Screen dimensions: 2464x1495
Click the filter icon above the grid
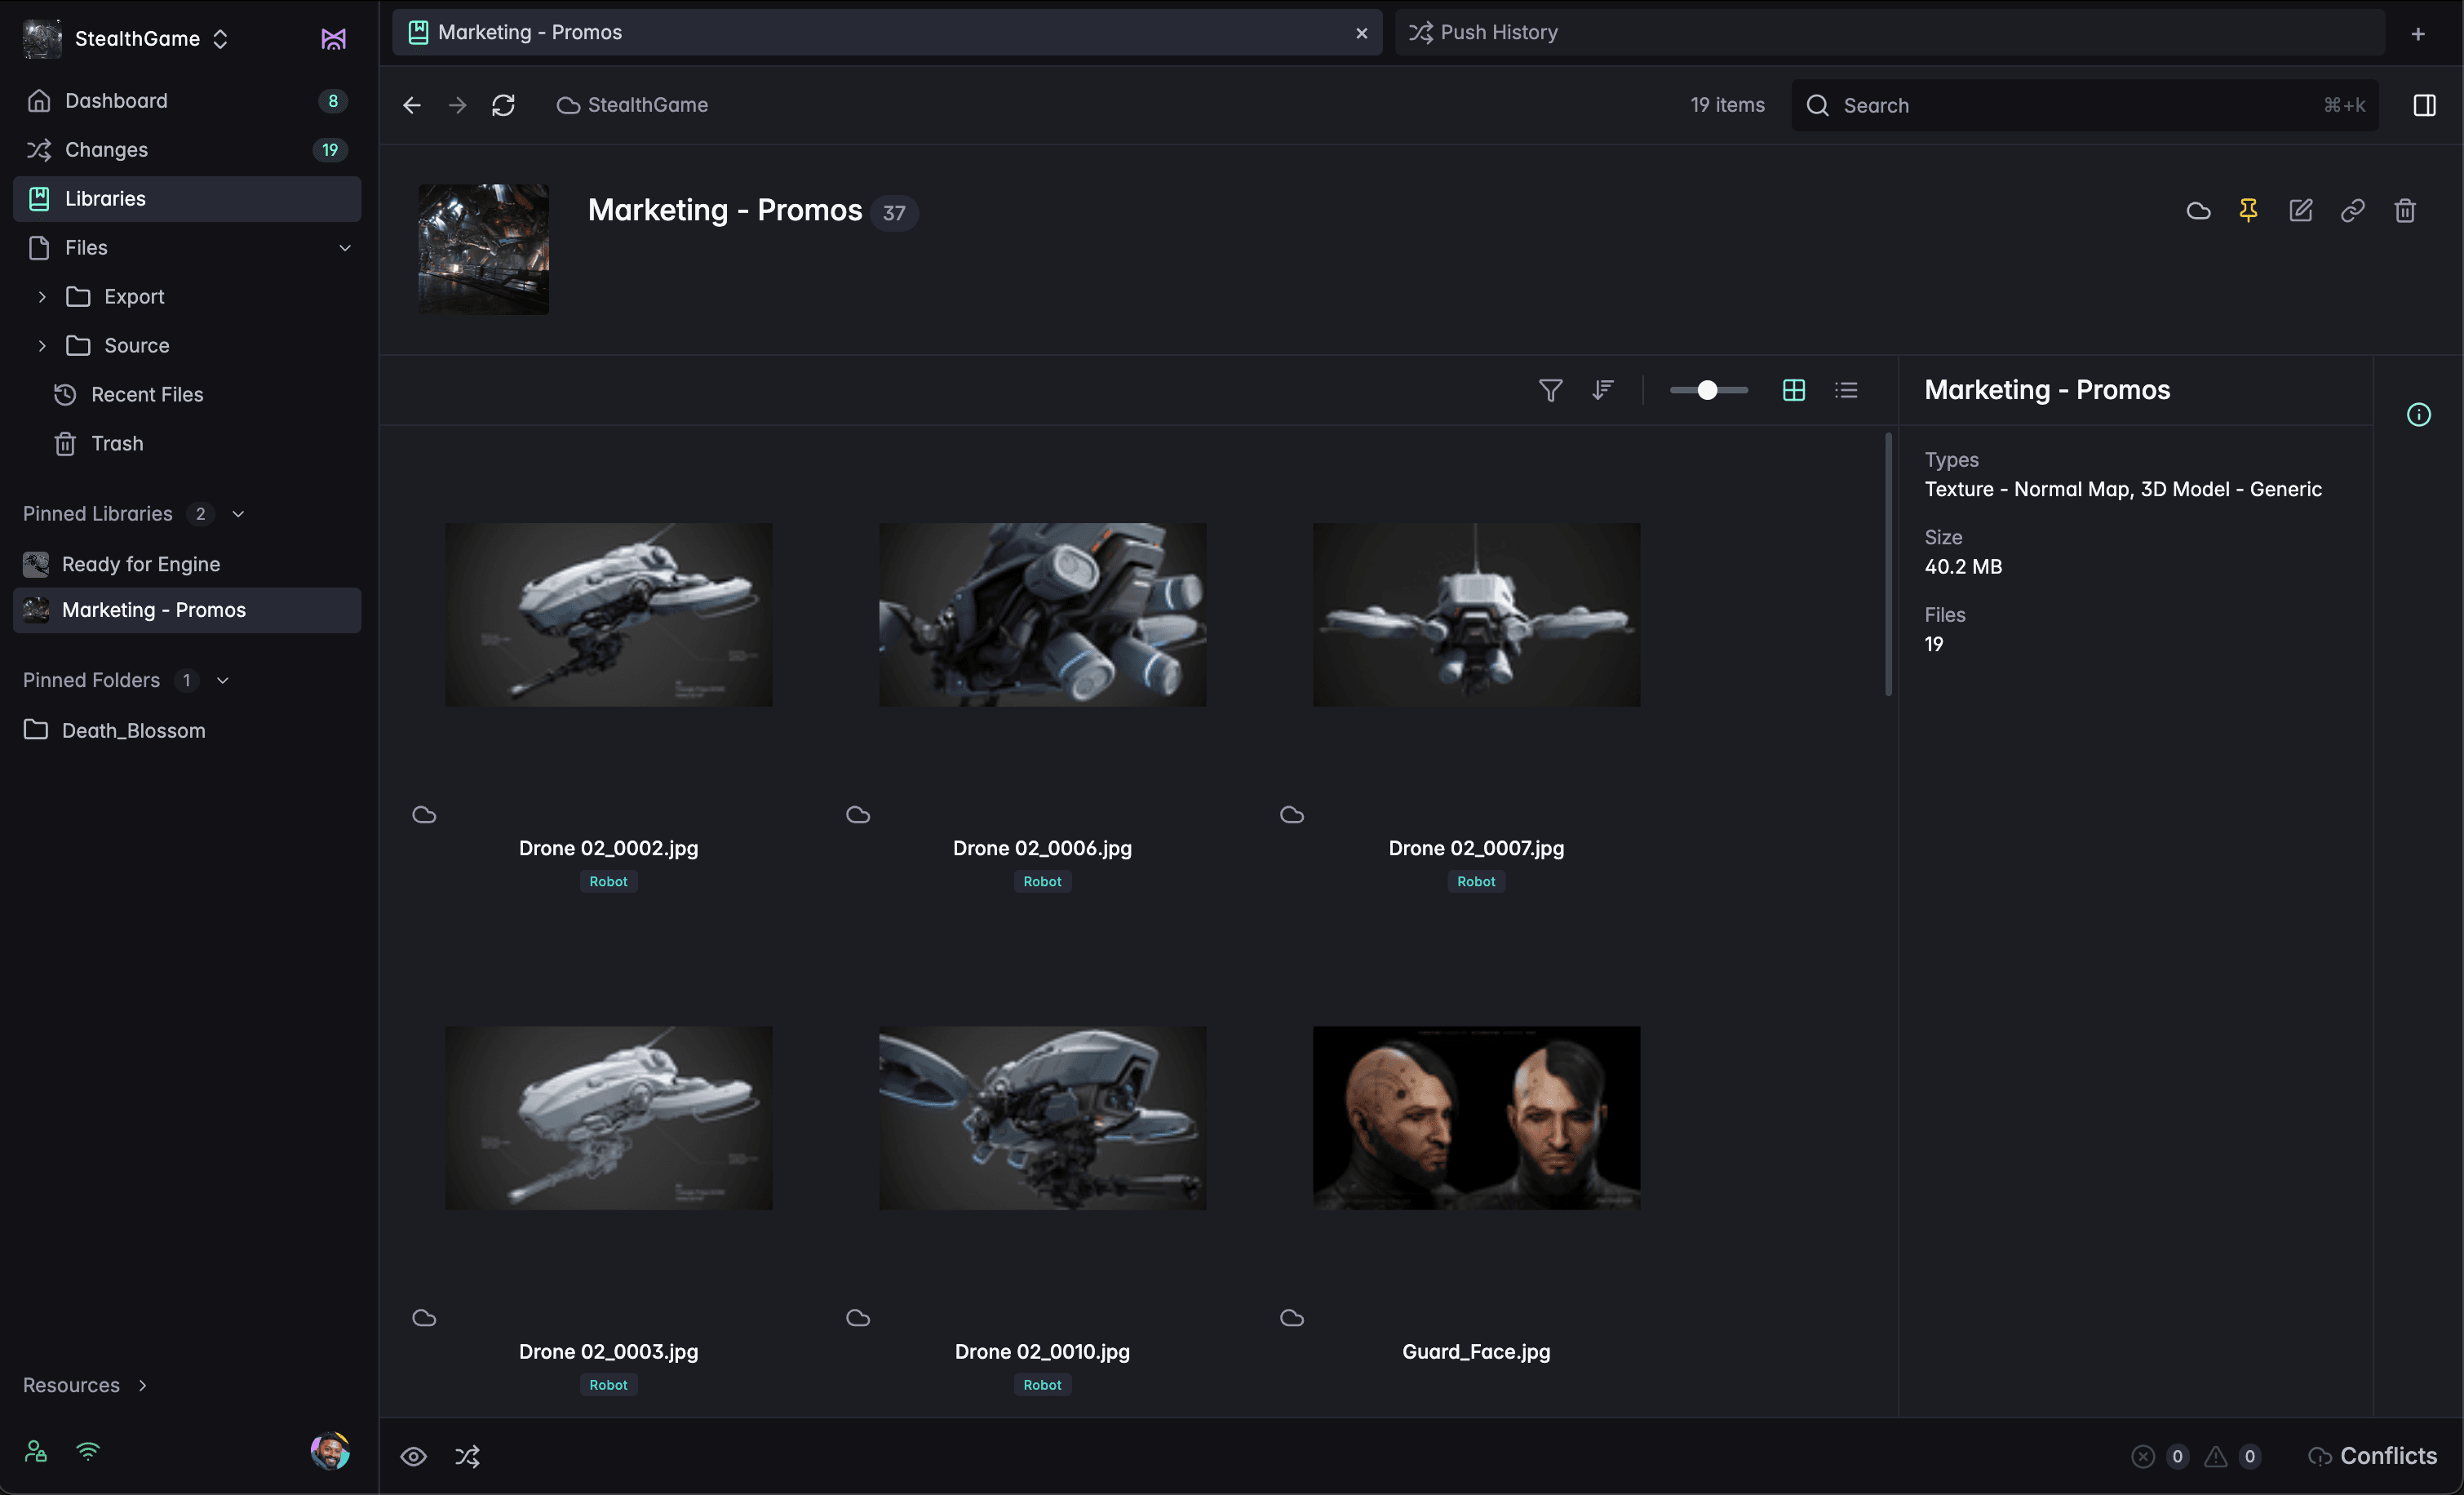(x=1550, y=390)
